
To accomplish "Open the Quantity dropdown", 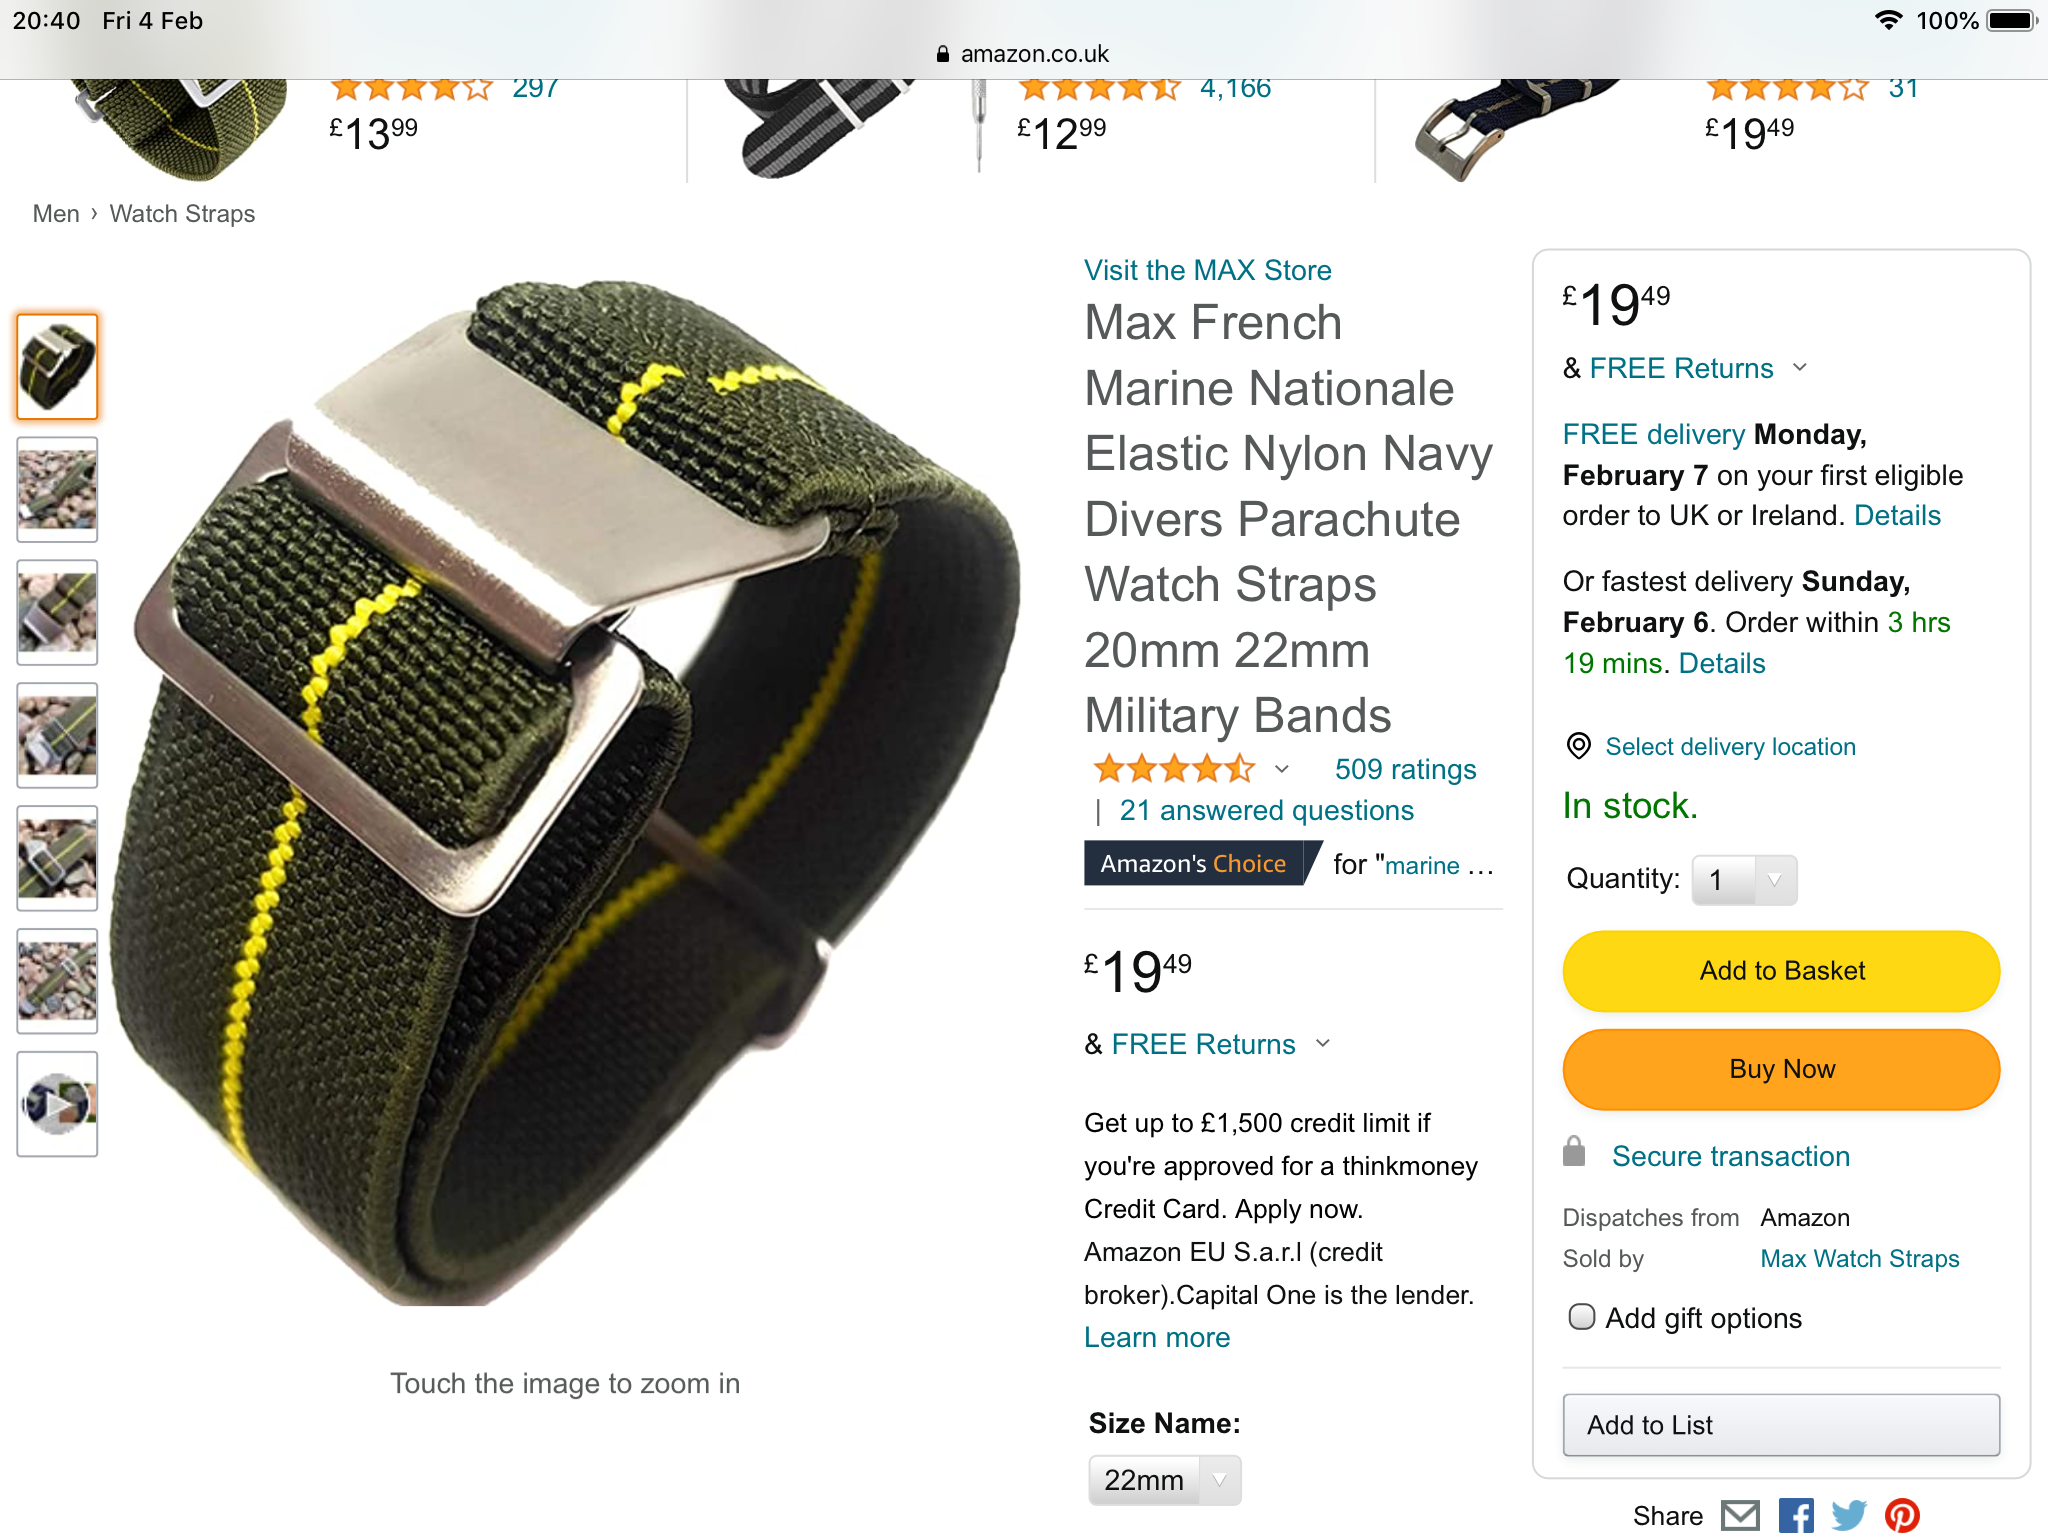I will click(x=1744, y=880).
